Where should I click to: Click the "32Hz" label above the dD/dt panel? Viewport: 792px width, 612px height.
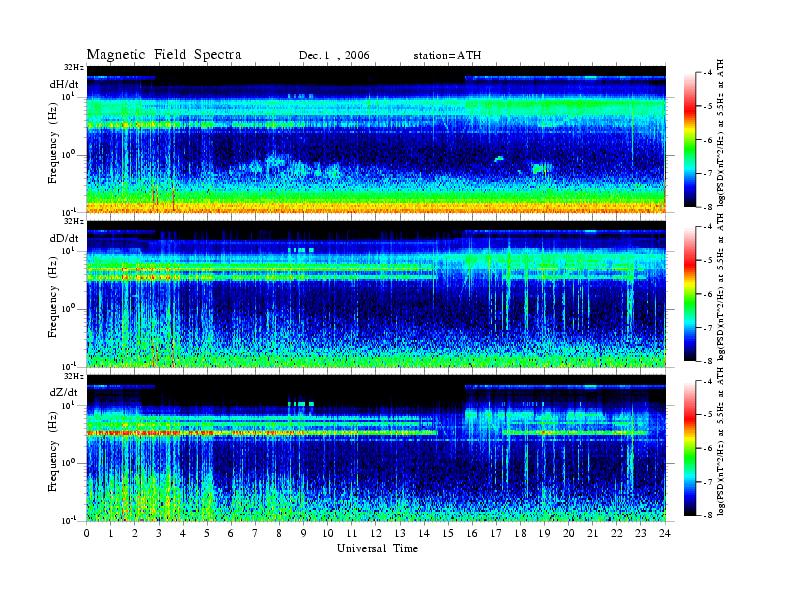click(74, 221)
